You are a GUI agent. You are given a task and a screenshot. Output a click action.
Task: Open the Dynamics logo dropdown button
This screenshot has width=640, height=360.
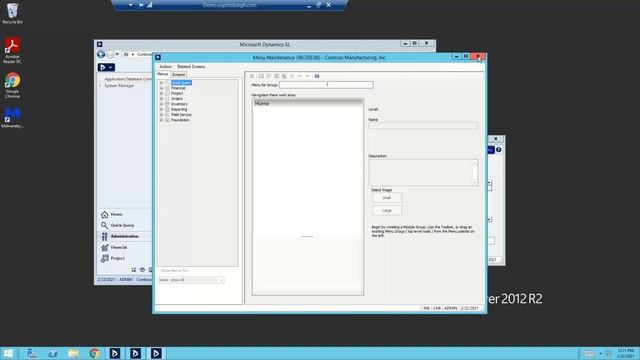(106, 67)
